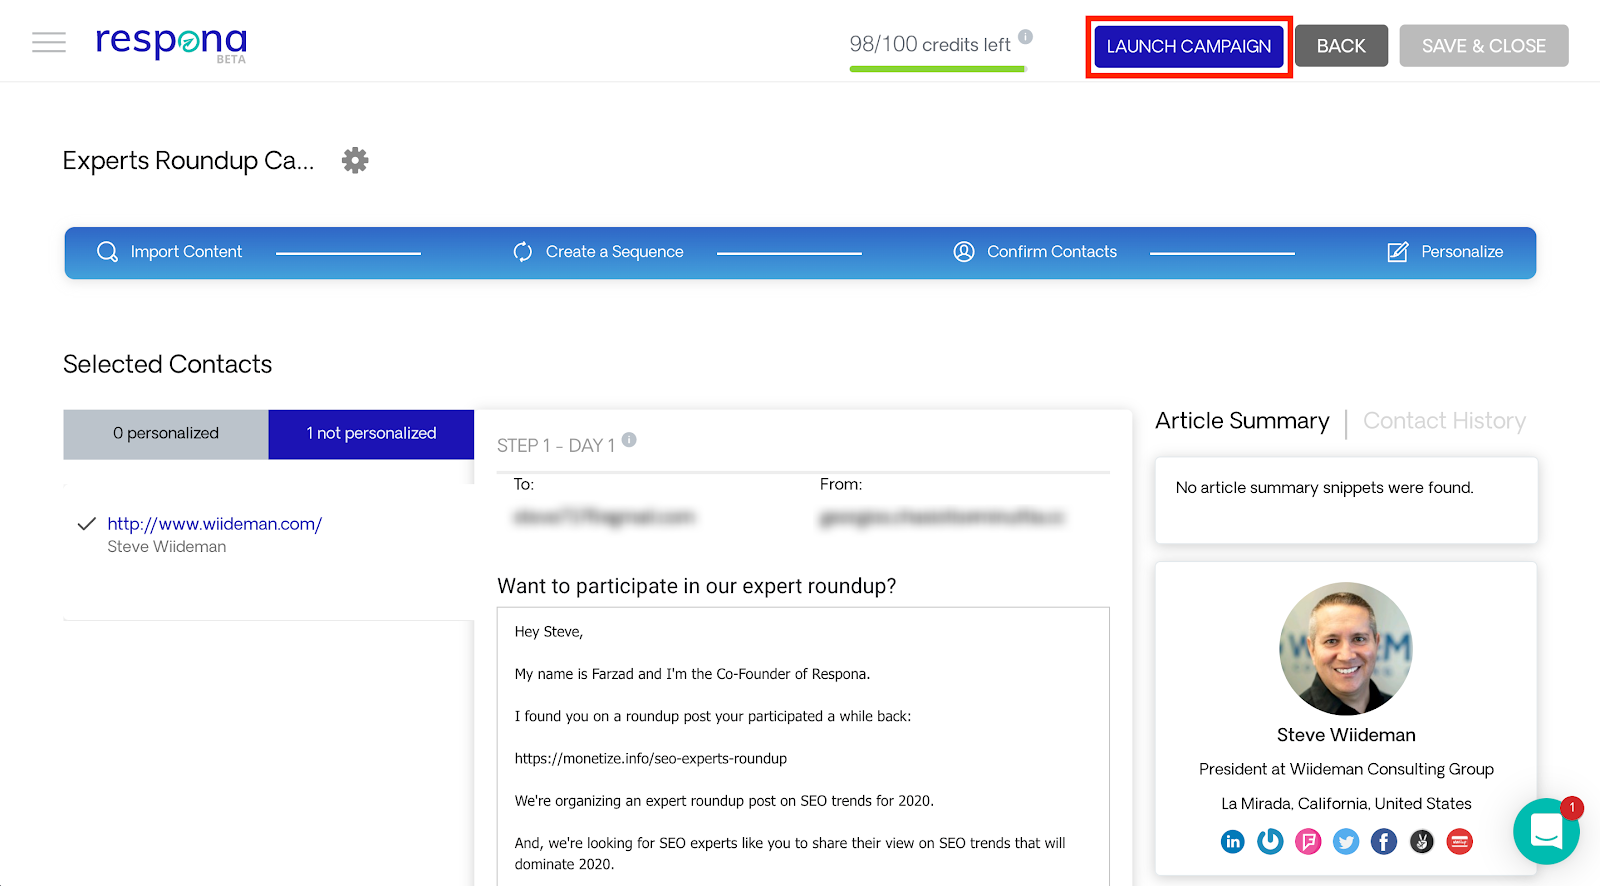The width and height of the screenshot is (1600, 886).
Task: Open Steve's Gravatar profile icon
Action: point(1270,842)
